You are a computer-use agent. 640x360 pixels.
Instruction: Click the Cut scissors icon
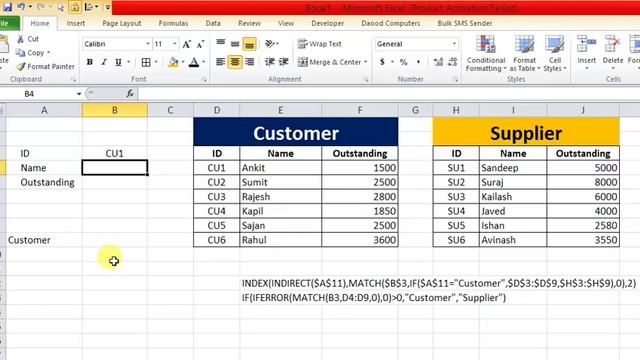(x=21, y=39)
